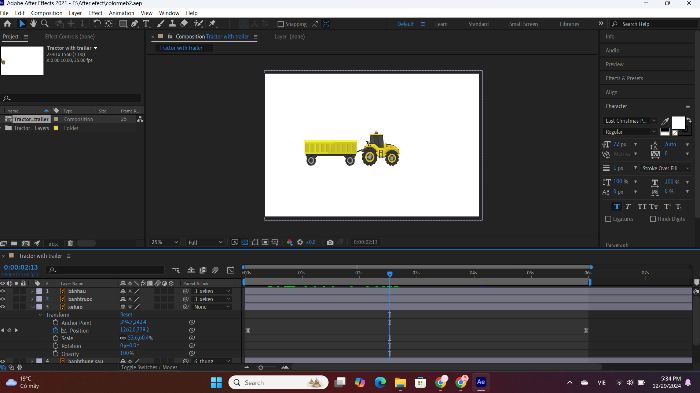
Task: Select the Pen tool
Action: click(134, 24)
